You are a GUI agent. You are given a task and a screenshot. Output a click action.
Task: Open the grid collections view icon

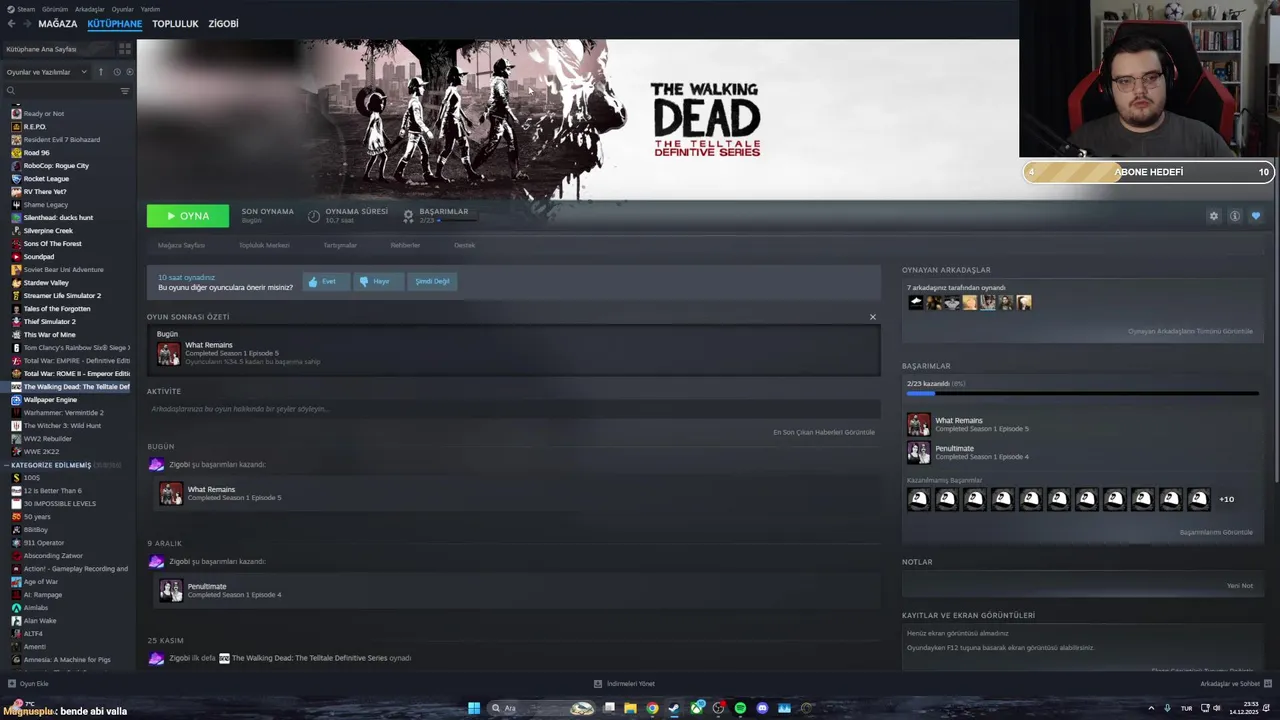tap(125, 48)
